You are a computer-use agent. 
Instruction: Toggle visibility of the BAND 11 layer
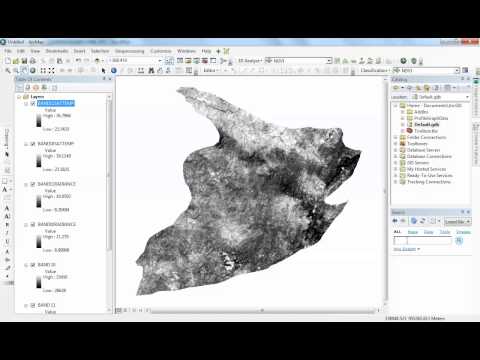(x=33, y=305)
